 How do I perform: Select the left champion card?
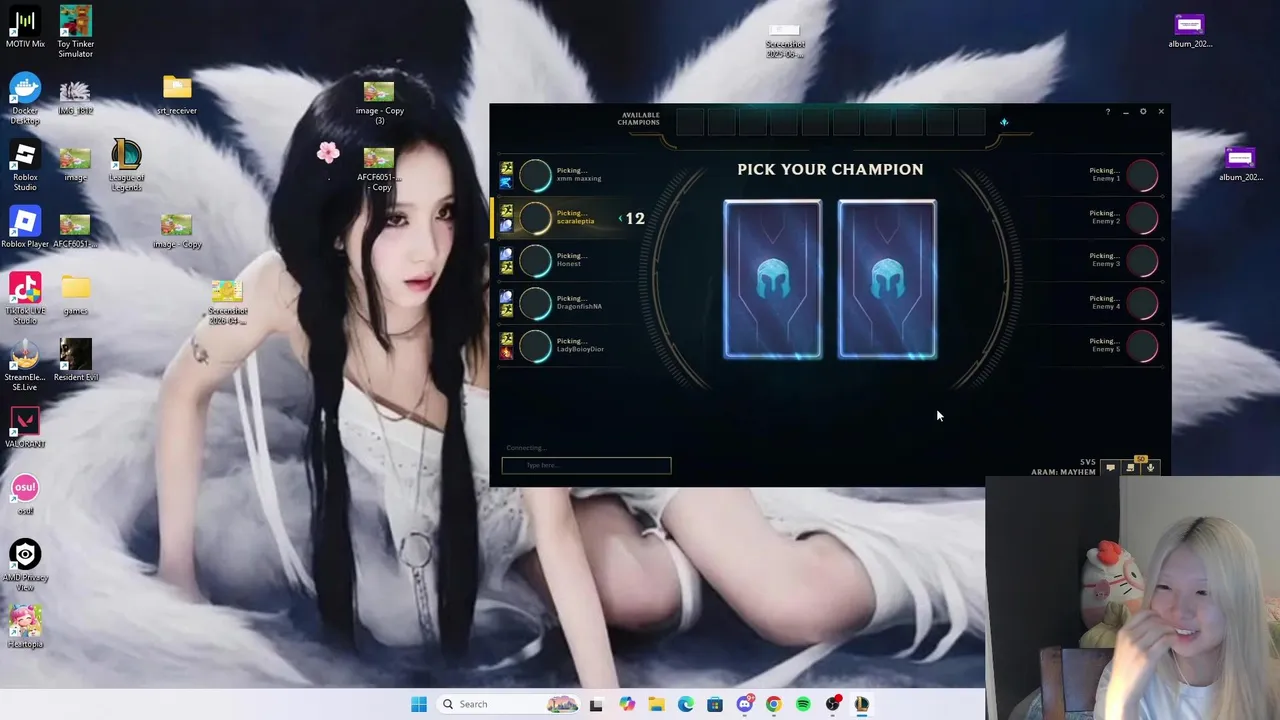click(772, 279)
